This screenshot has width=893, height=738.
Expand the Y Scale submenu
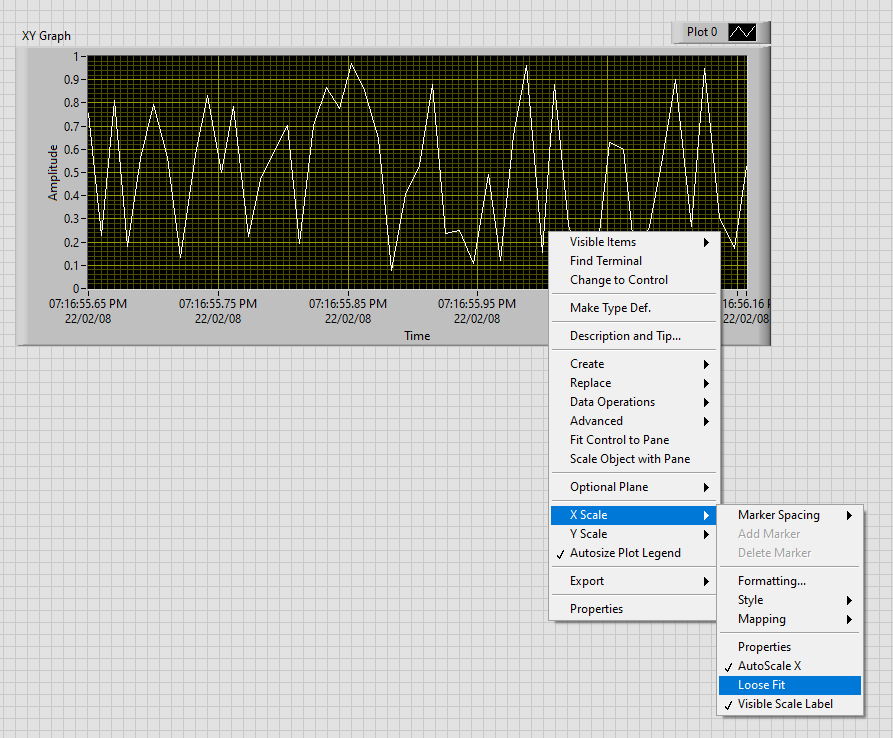(633, 534)
